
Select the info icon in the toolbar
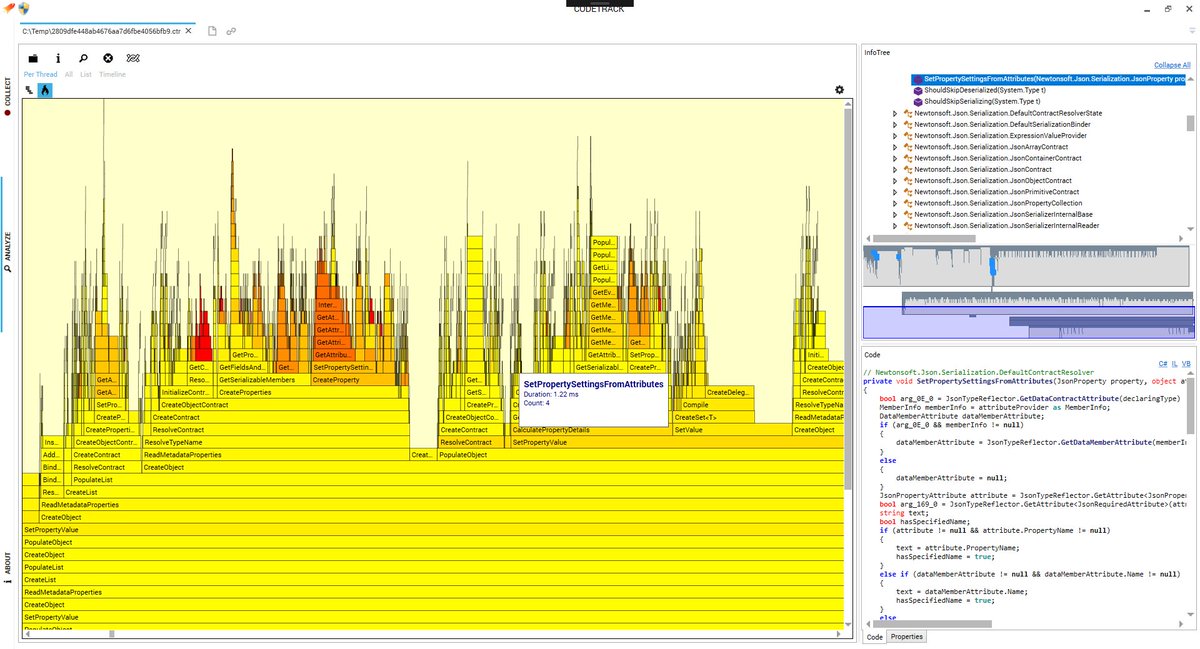tap(58, 57)
